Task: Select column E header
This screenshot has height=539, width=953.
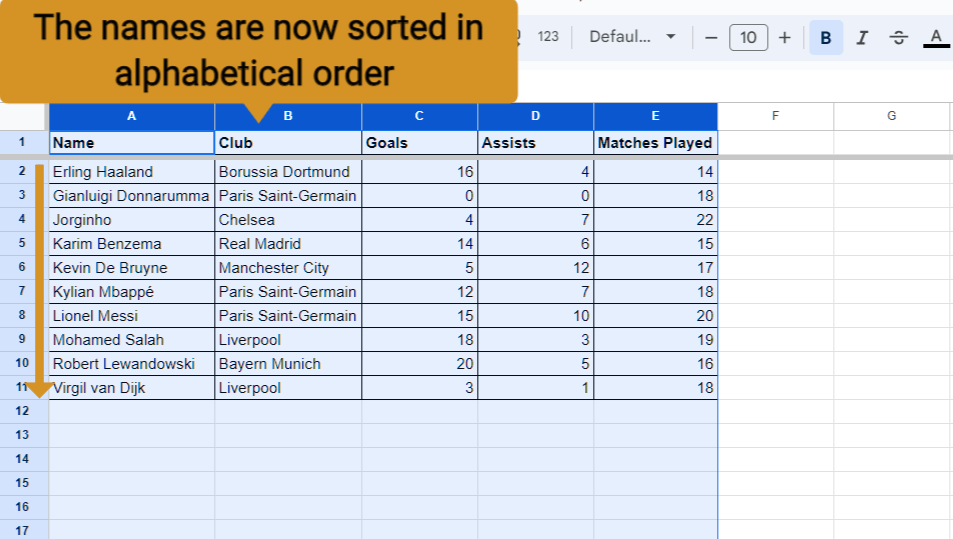Action: (x=655, y=116)
